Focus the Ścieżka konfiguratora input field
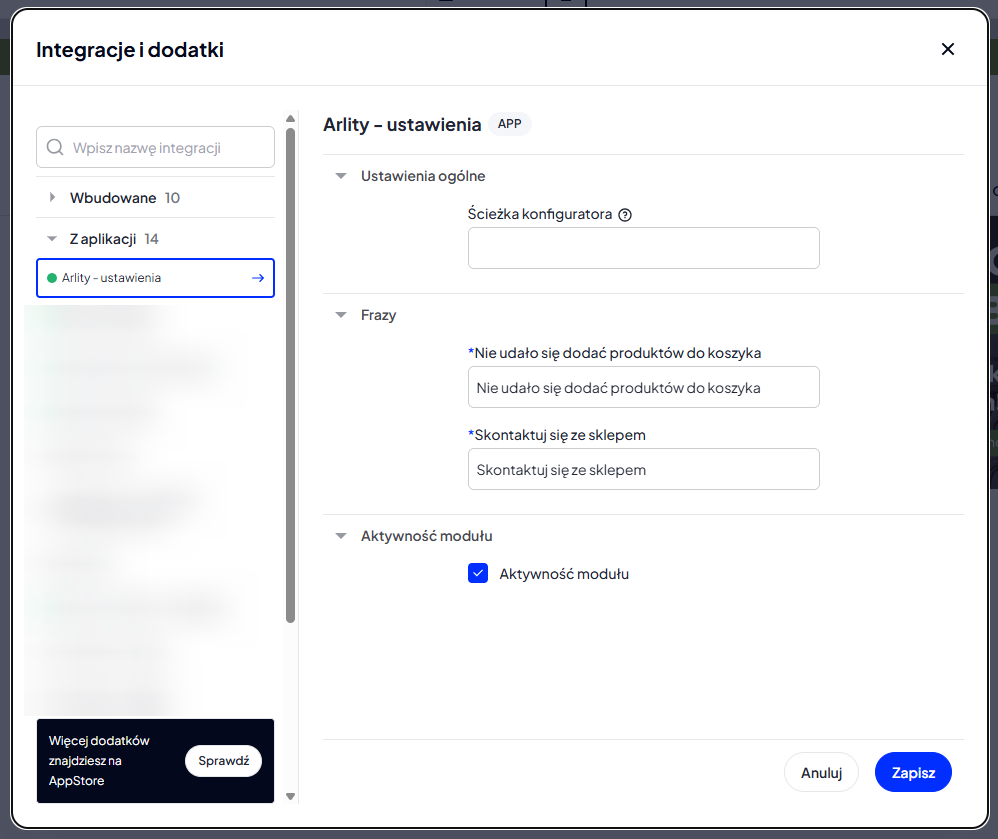The image size is (998, 839). [x=643, y=248]
